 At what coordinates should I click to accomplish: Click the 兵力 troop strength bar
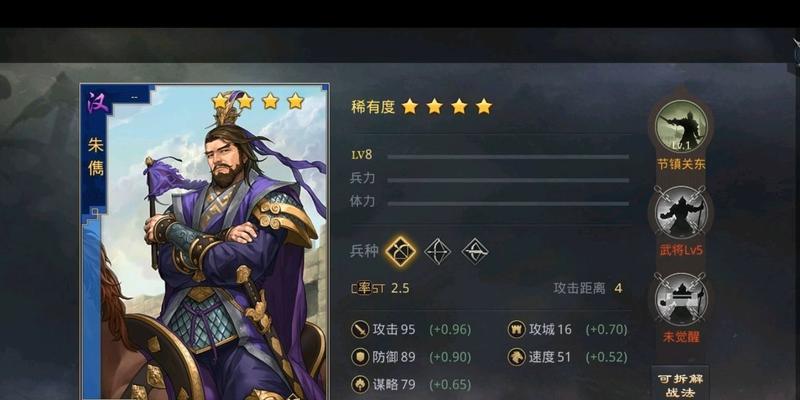(x=508, y=180)
